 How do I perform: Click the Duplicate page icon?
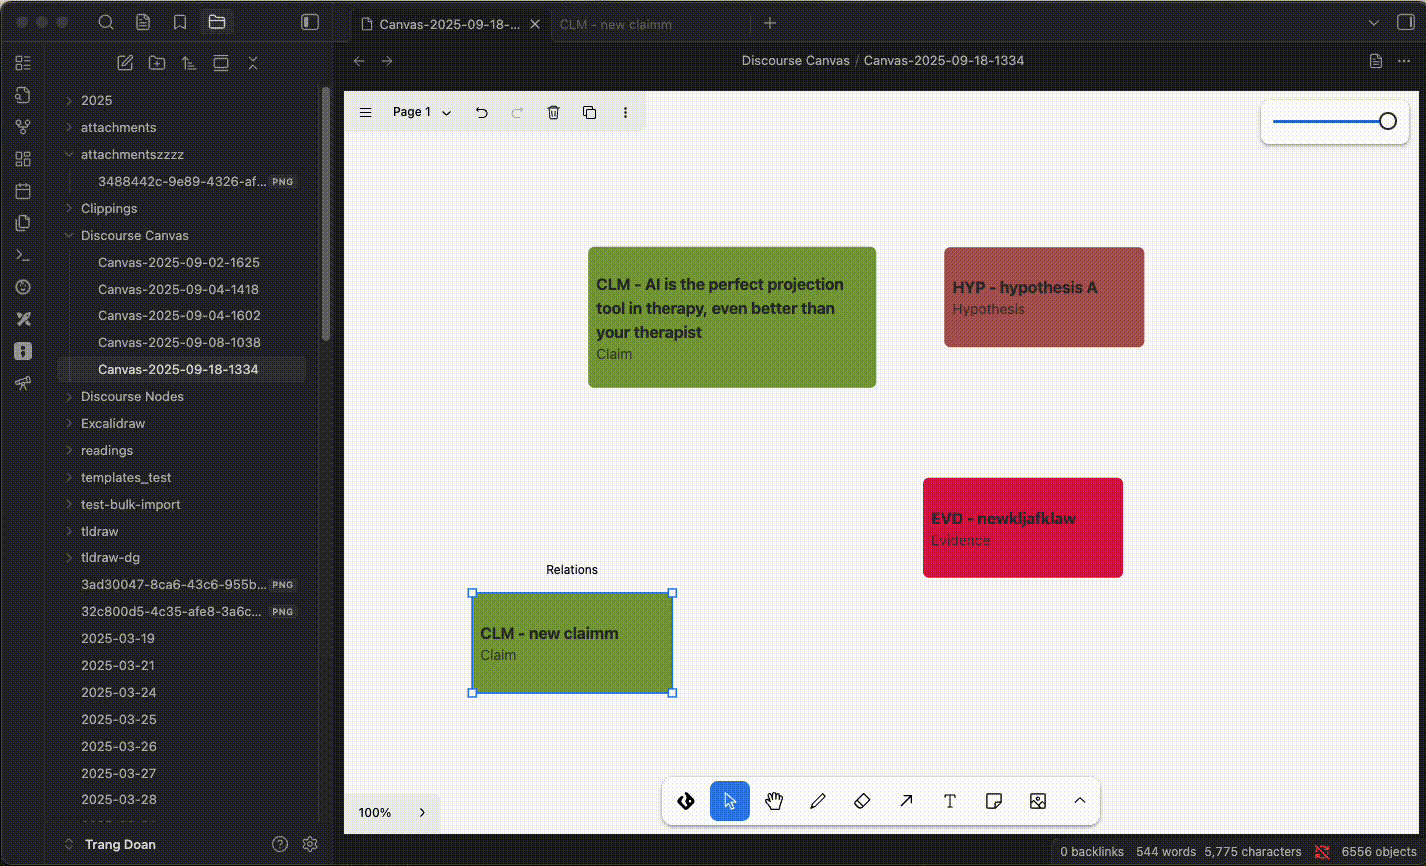[589, 112]
